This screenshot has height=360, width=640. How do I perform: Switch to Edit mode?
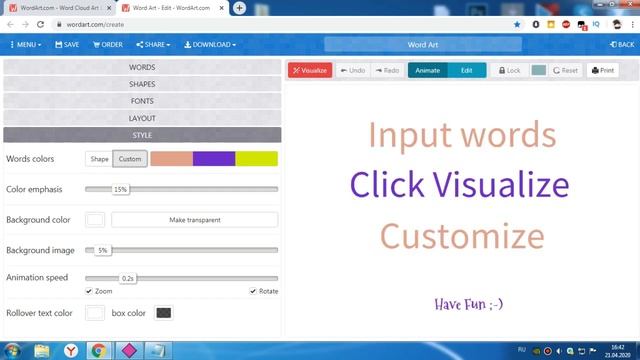(467, 70)
